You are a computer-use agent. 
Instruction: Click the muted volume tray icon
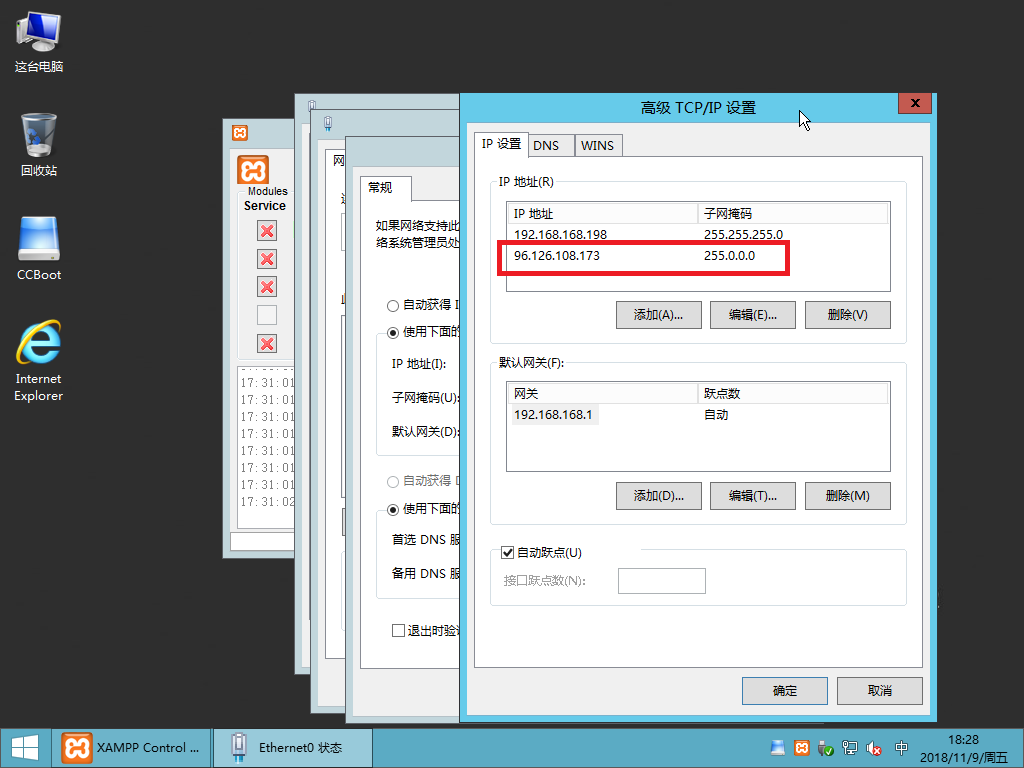click(x=873, y=748)
